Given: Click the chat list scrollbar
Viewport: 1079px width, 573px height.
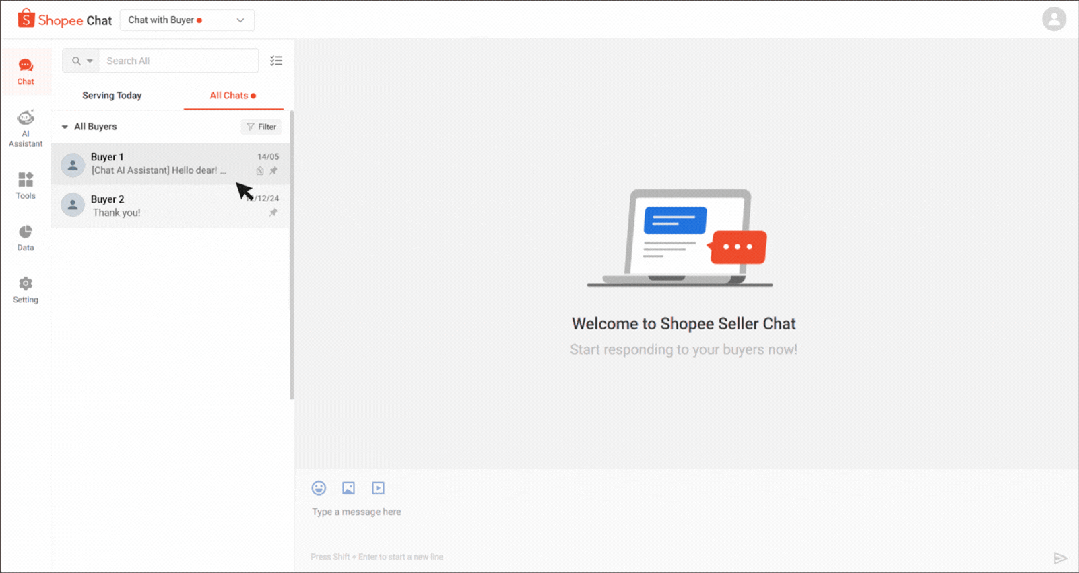Looking at the screenshot, I should tap(292, 255).
